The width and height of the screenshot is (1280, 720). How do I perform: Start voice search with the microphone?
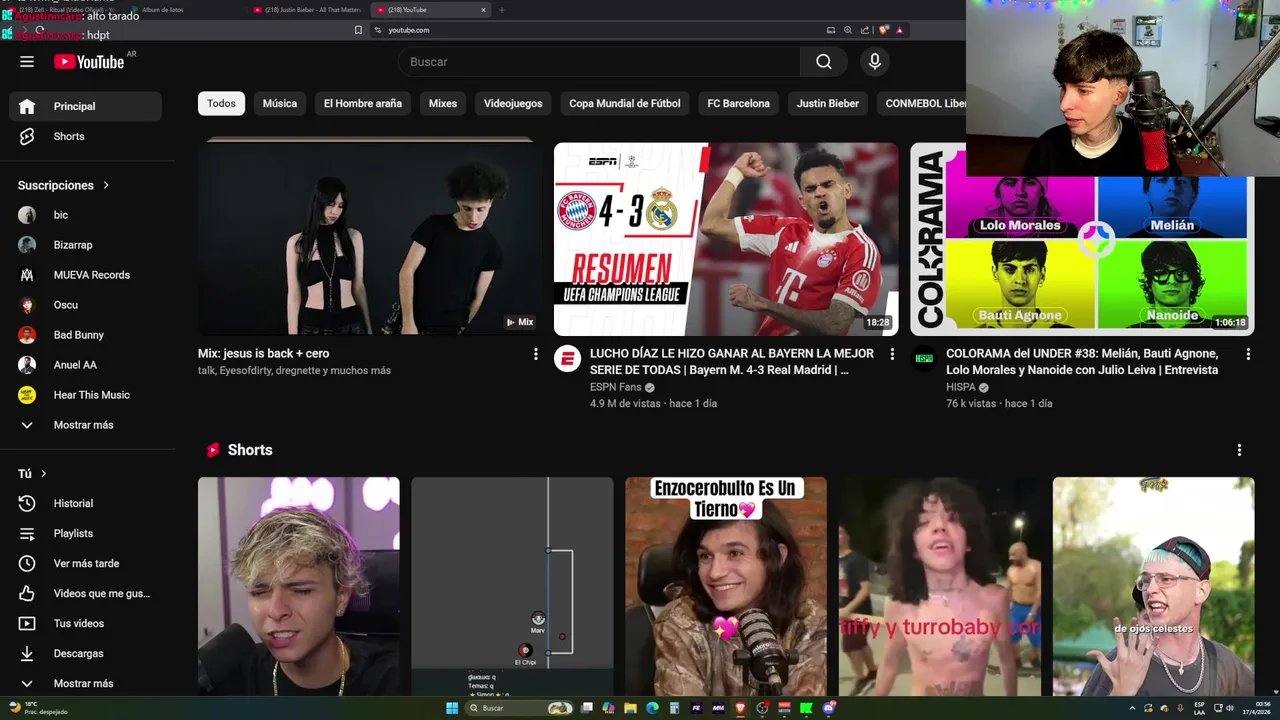(x=875, y=62)
